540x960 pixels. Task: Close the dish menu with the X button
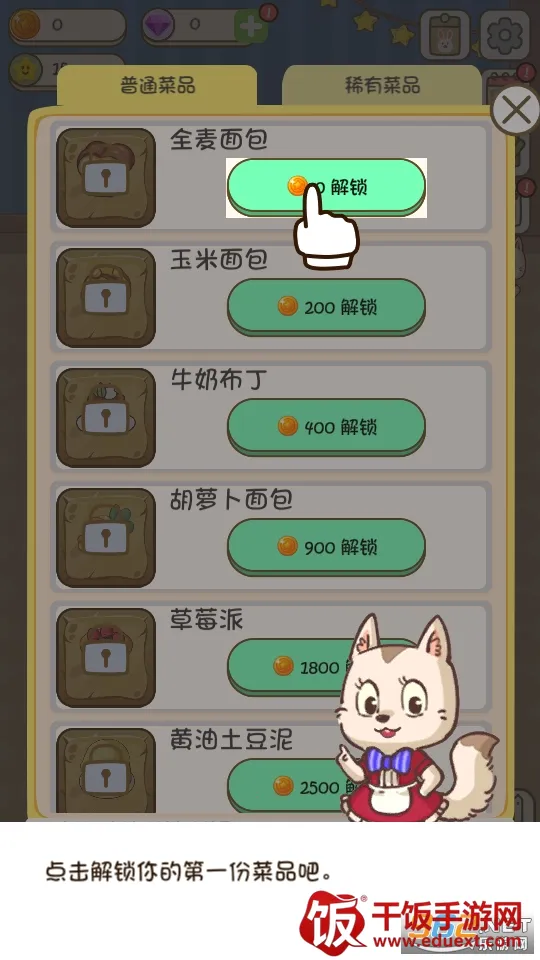click(516, 111)
